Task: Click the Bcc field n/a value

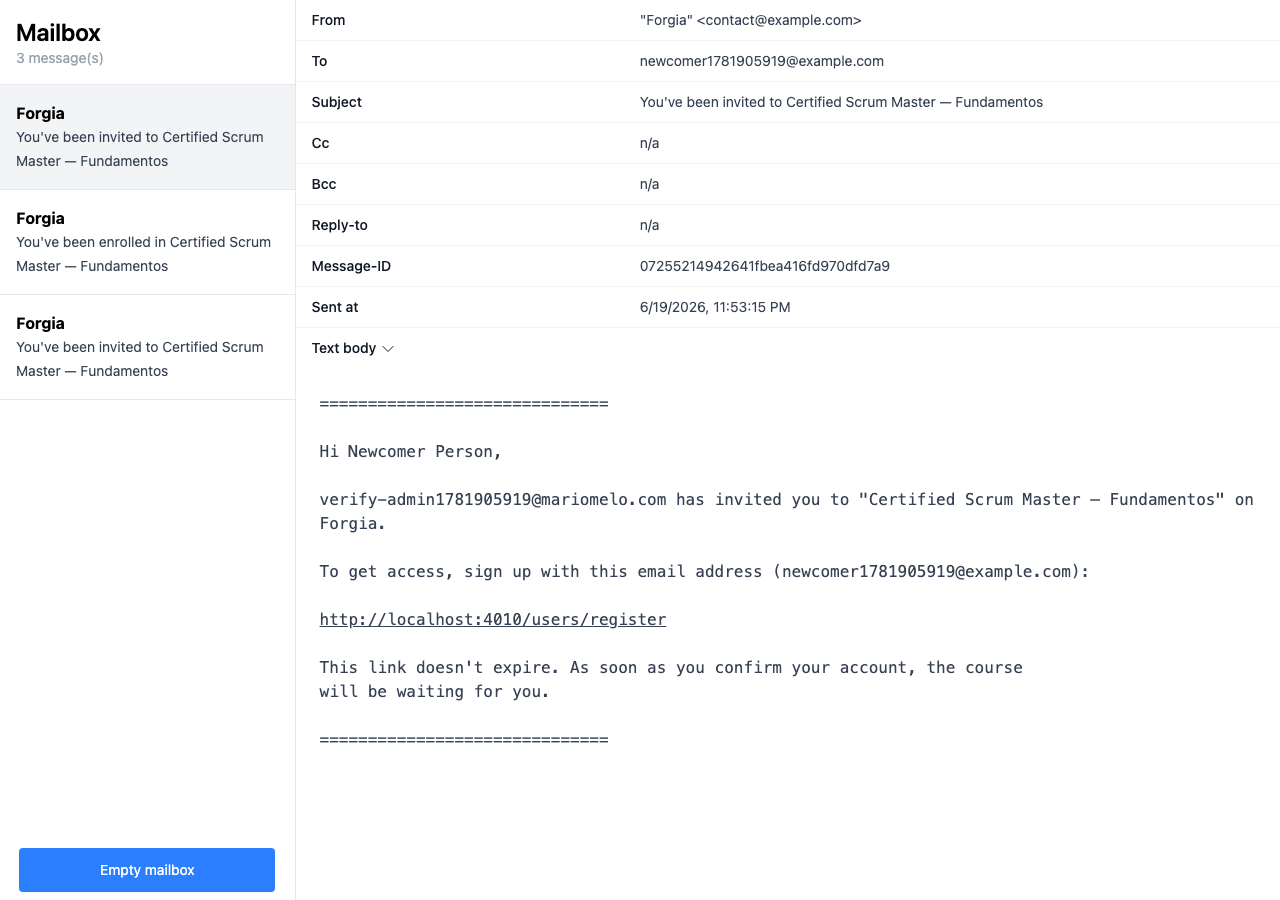Action: point(650,184)
